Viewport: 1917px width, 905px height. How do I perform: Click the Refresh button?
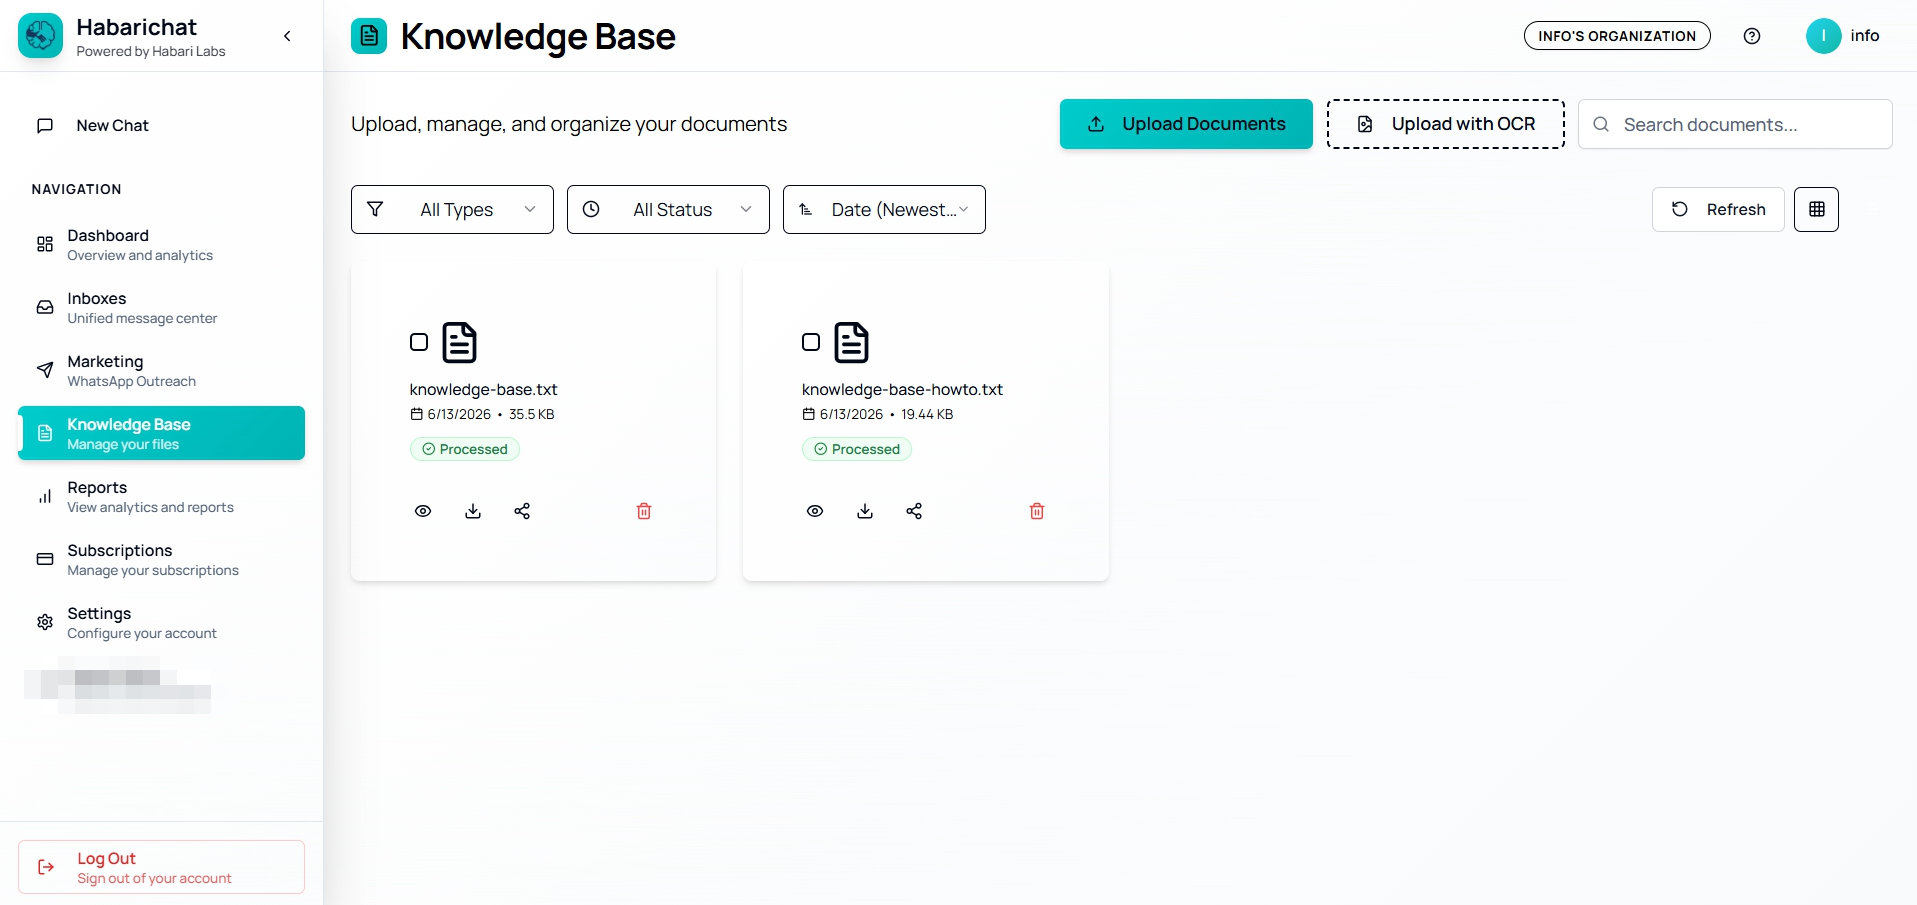pyautogui.click(x=1718, y=209)
